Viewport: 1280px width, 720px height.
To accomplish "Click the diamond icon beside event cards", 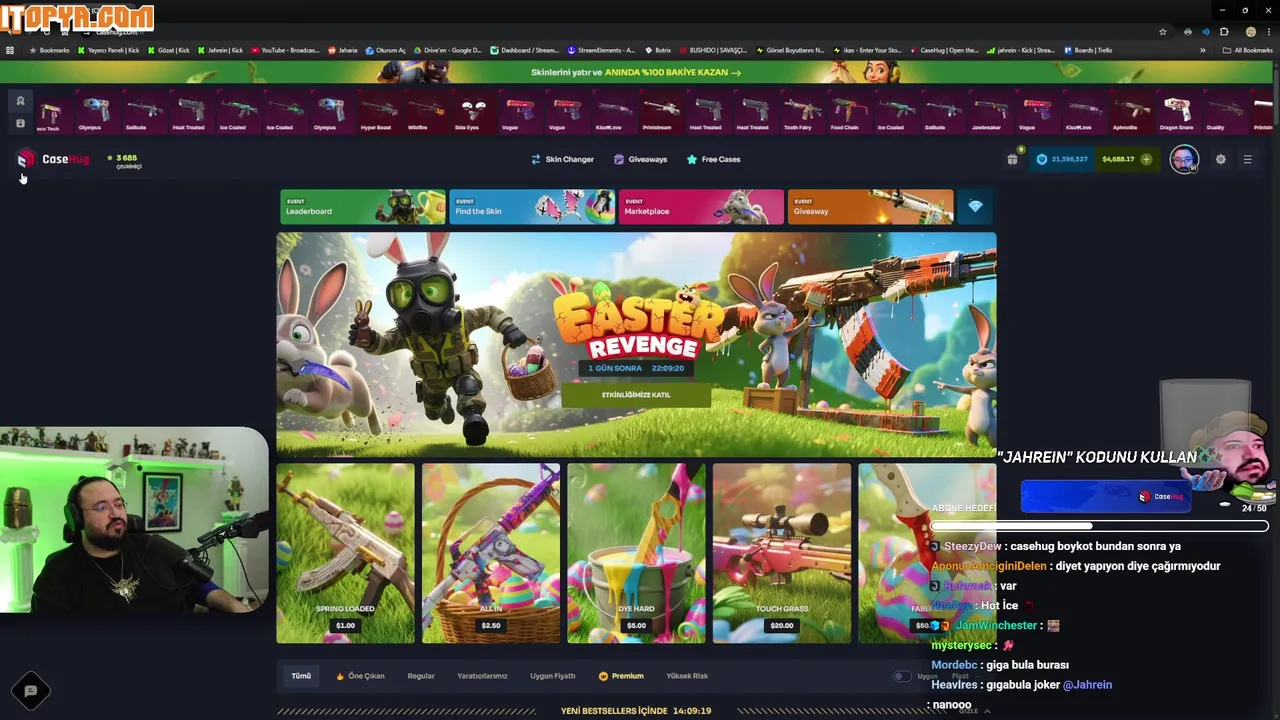I will click(975, 207).
